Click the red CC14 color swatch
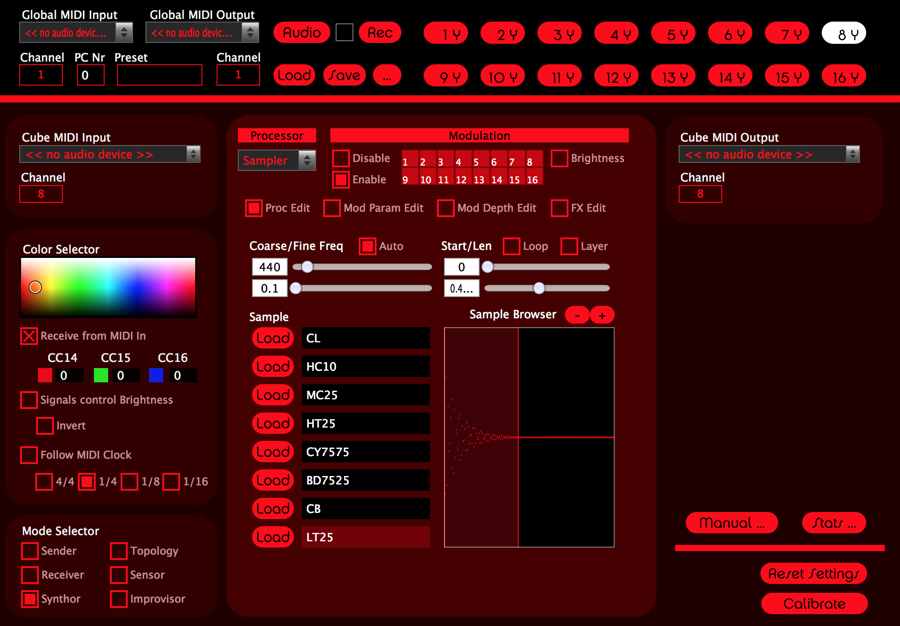The width and height of the screenshot is (900, 626). coord(45,375)
